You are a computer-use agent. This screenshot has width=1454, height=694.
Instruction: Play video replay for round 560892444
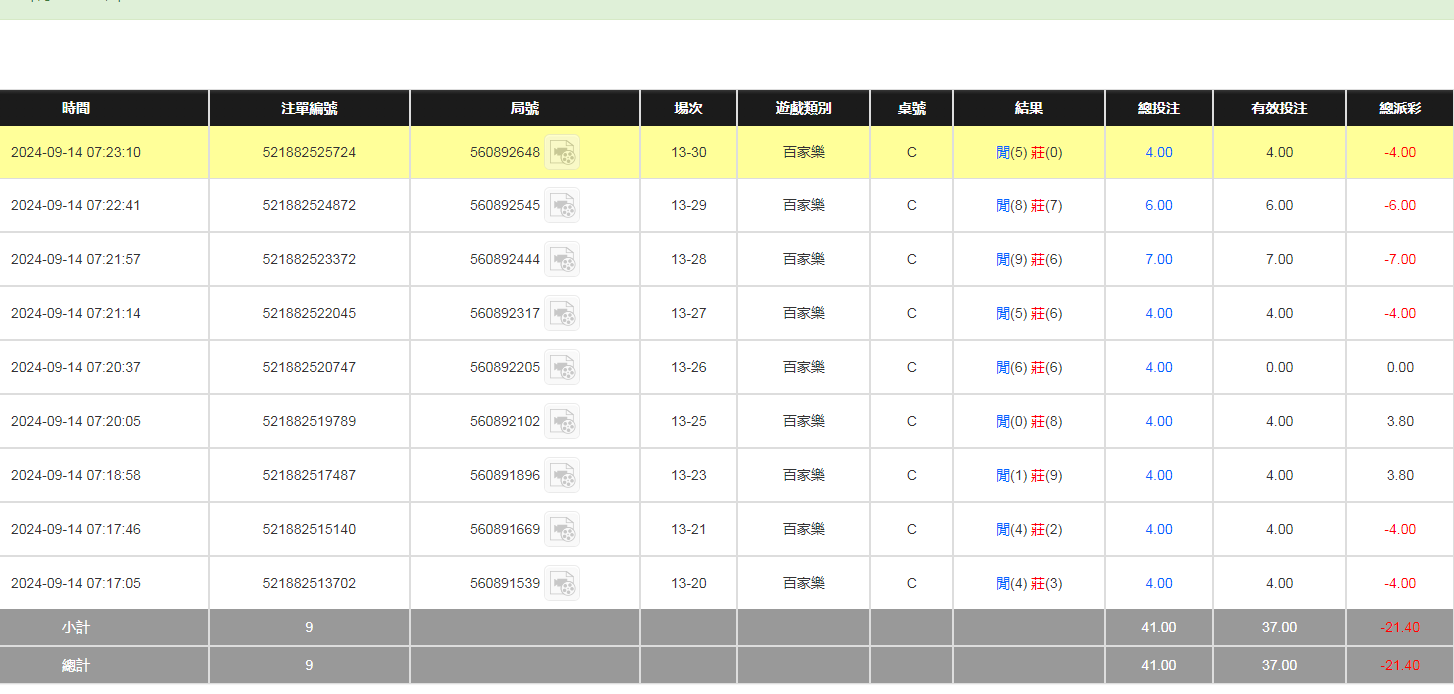click(562, 260)
